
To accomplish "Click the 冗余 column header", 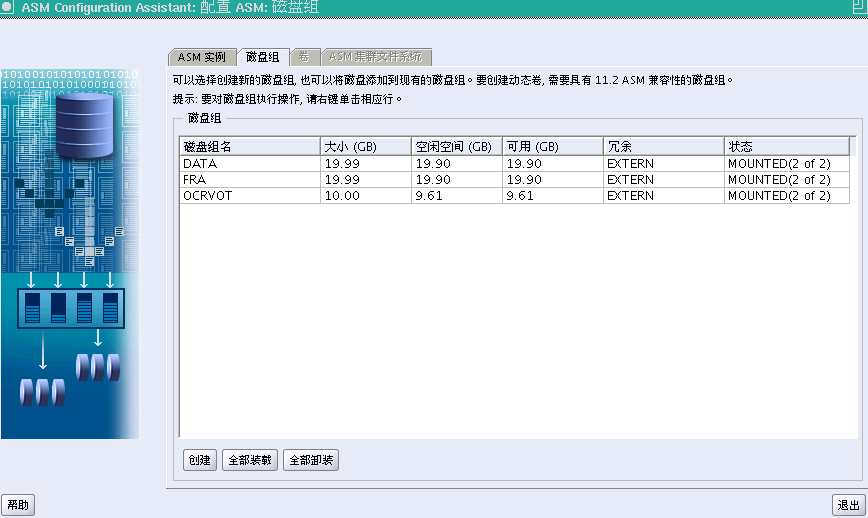I will (664, 146).
